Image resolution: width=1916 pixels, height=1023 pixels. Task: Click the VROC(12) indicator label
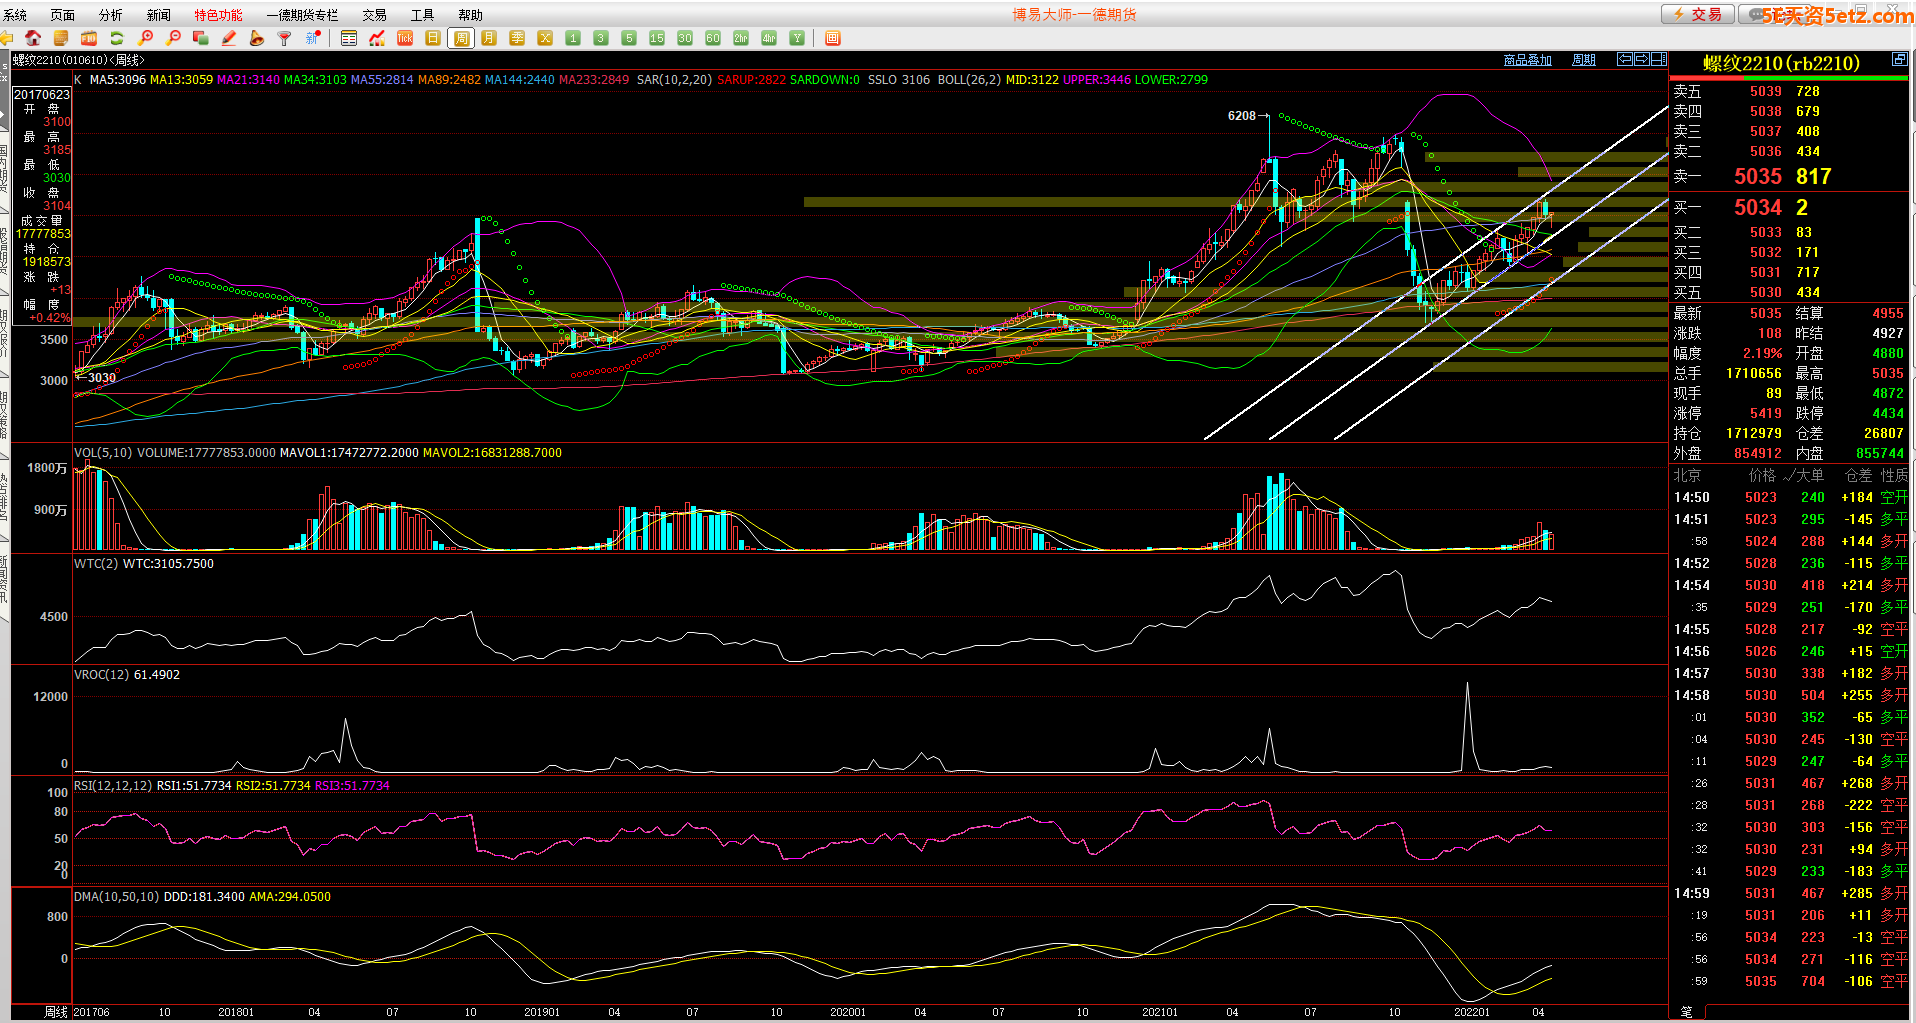pos(101,675)
